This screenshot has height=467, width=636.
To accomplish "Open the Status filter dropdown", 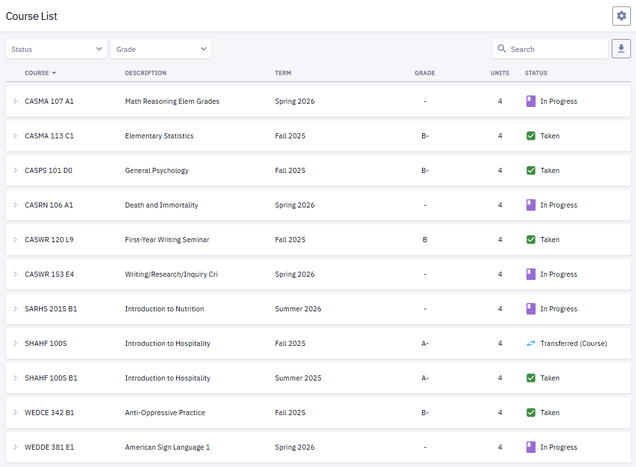I will click(56, 49).
